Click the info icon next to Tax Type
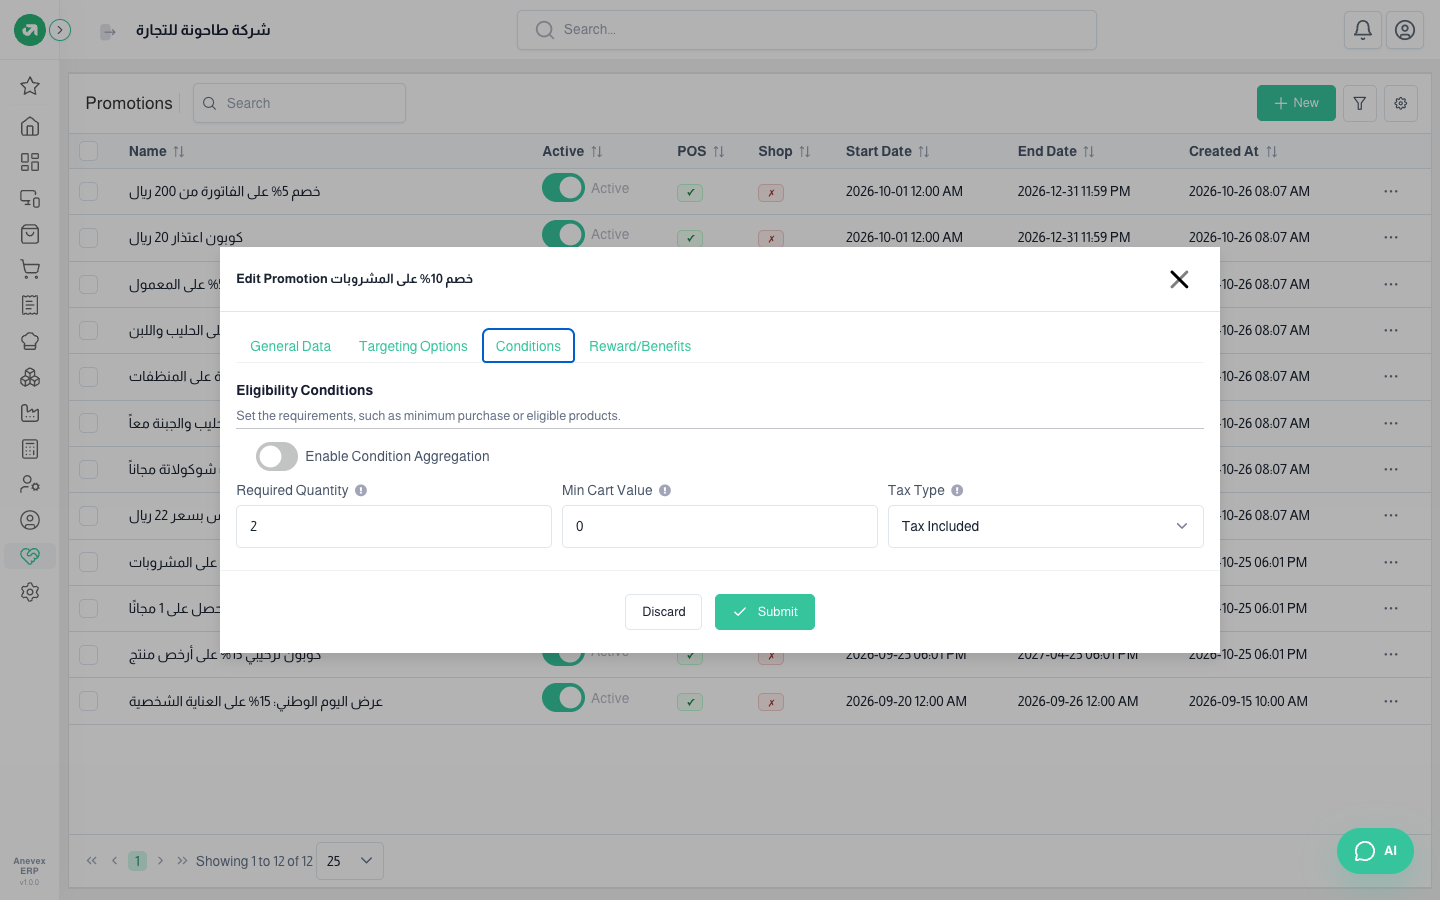Image resolution: width=1440 pixels, height=900 pixels. 957,490
